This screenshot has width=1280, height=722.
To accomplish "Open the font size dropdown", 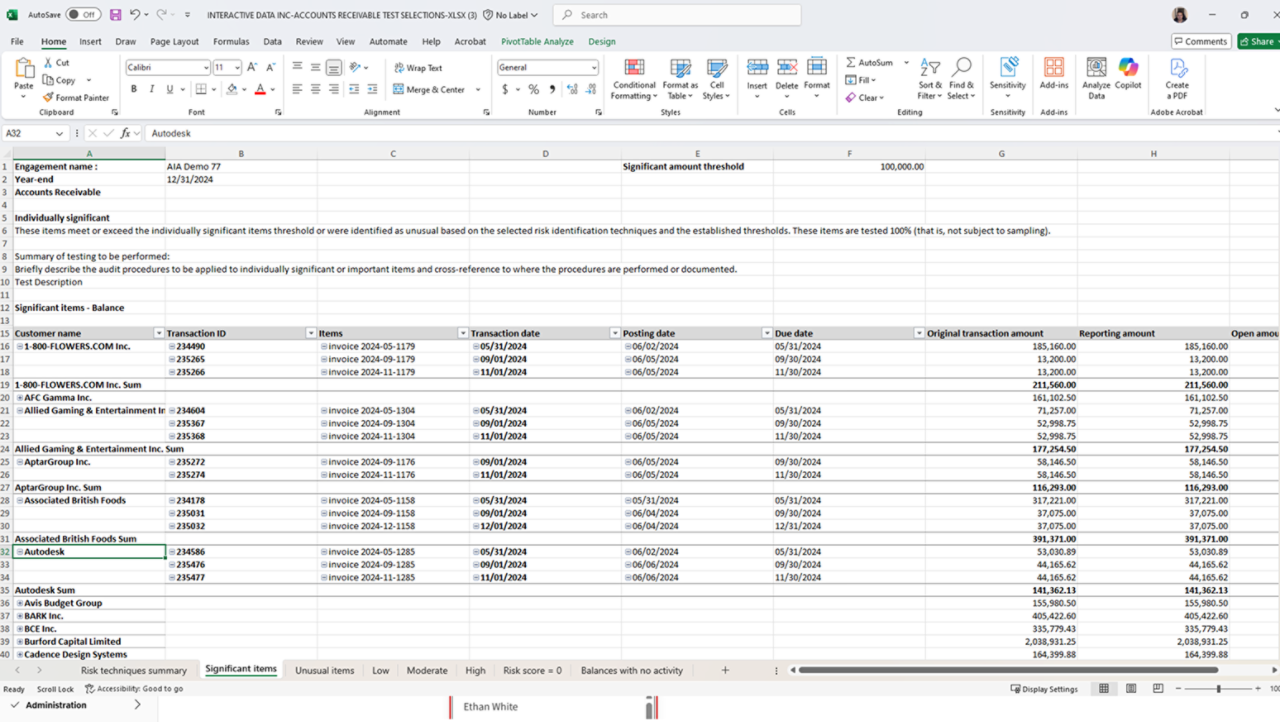I will point(237,68).
